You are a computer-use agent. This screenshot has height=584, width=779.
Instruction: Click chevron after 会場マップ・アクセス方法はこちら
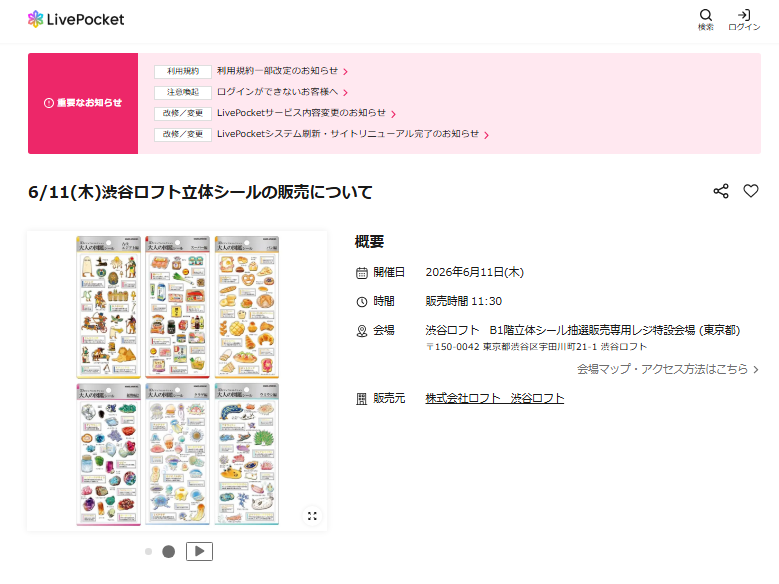click(756, 370)
